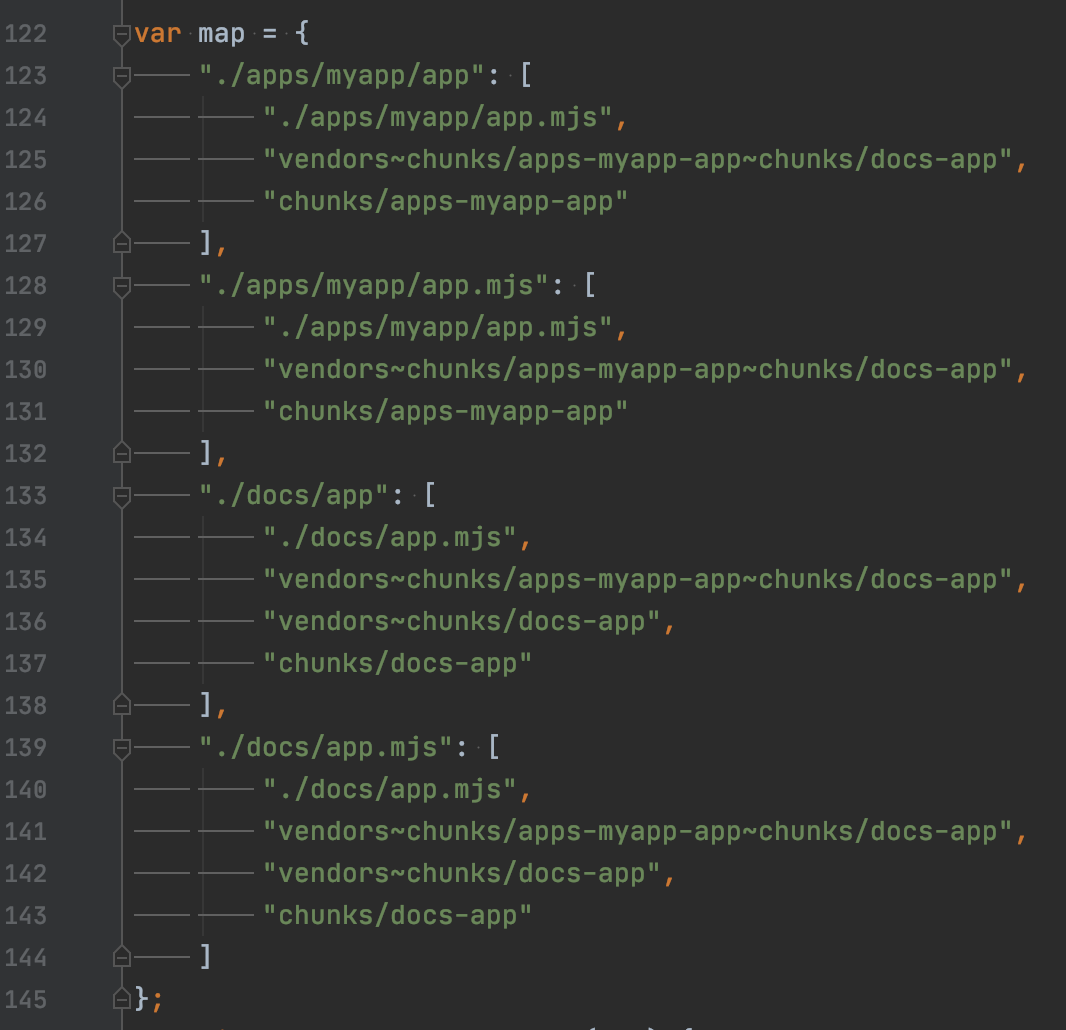
Task: Click the vendors~chunks string on line 141
Action: click(x=638, y=832)
